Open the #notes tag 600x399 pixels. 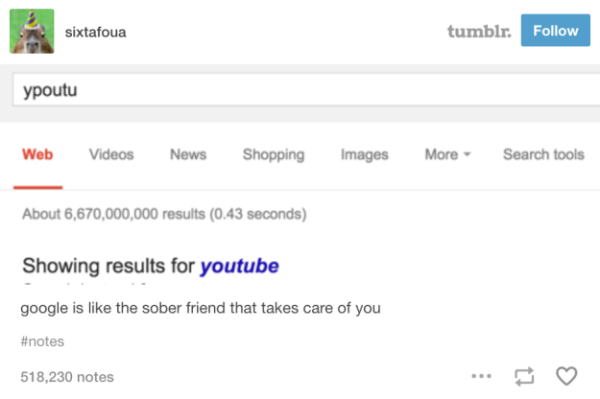pos(42,341)
